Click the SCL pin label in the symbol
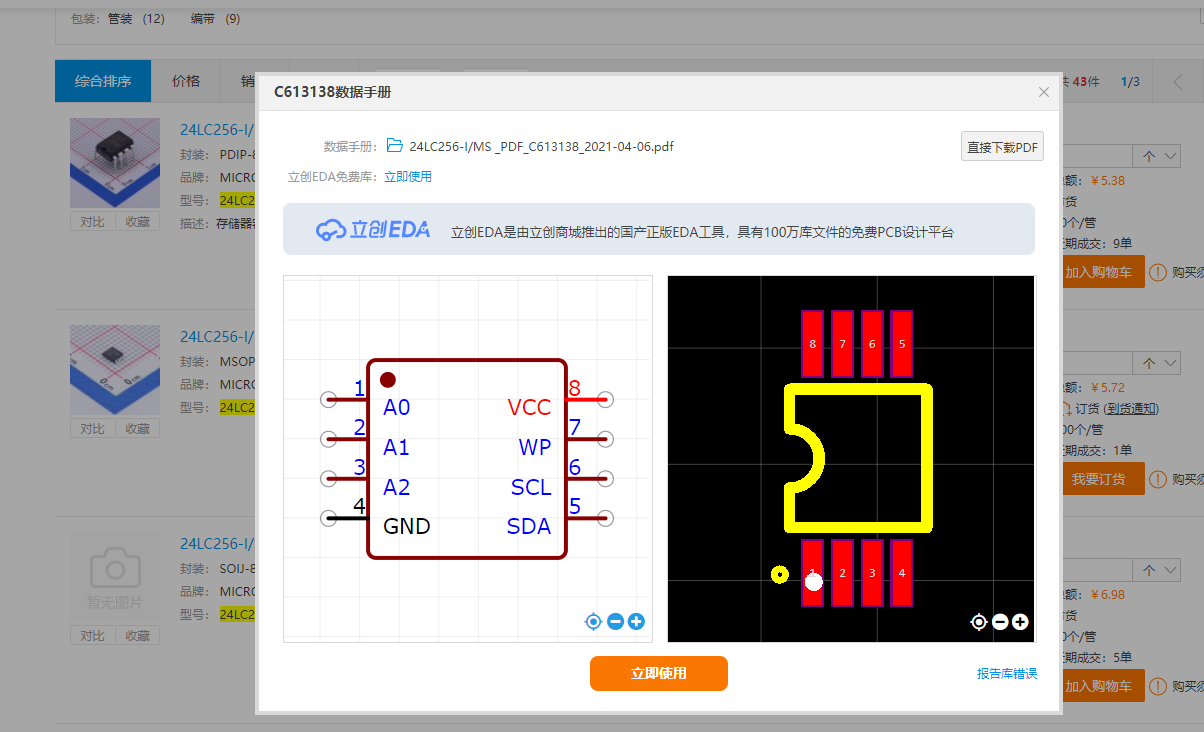The image size is (1204, 732). [531, 487]
